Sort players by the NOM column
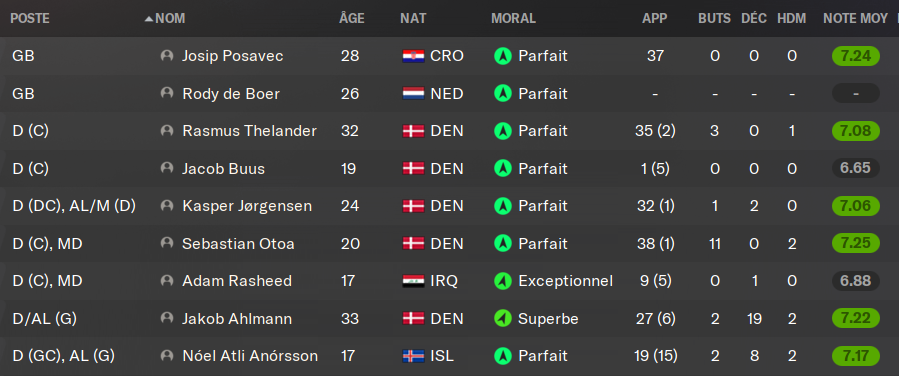 [170, 18]
